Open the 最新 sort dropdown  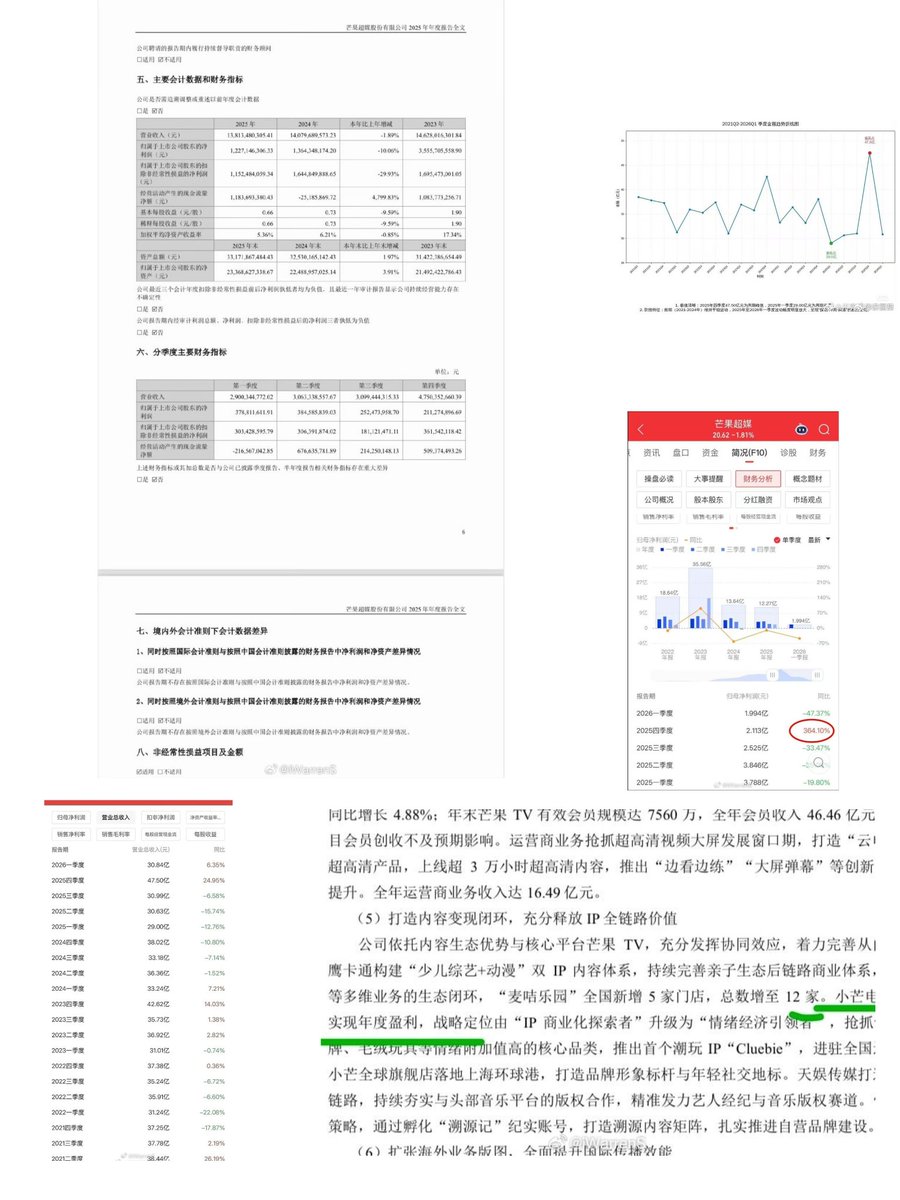(x=817, y=539)
